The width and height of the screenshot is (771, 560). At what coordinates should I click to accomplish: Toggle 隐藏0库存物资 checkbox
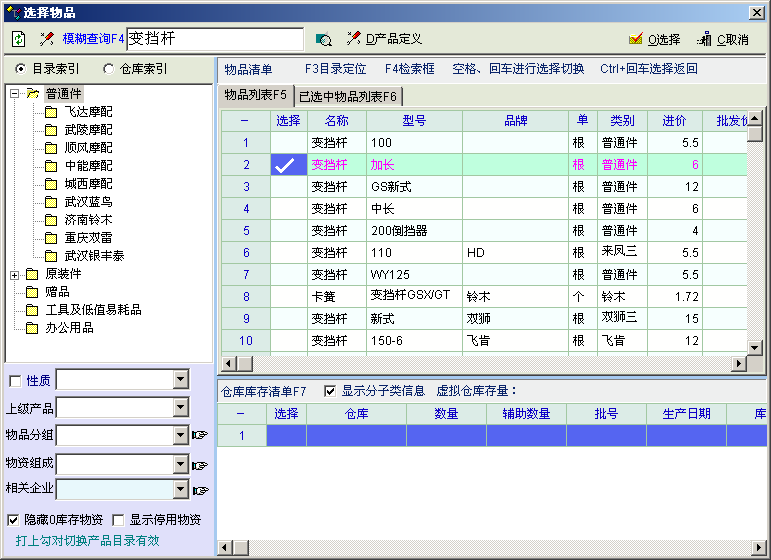point(13,520)
